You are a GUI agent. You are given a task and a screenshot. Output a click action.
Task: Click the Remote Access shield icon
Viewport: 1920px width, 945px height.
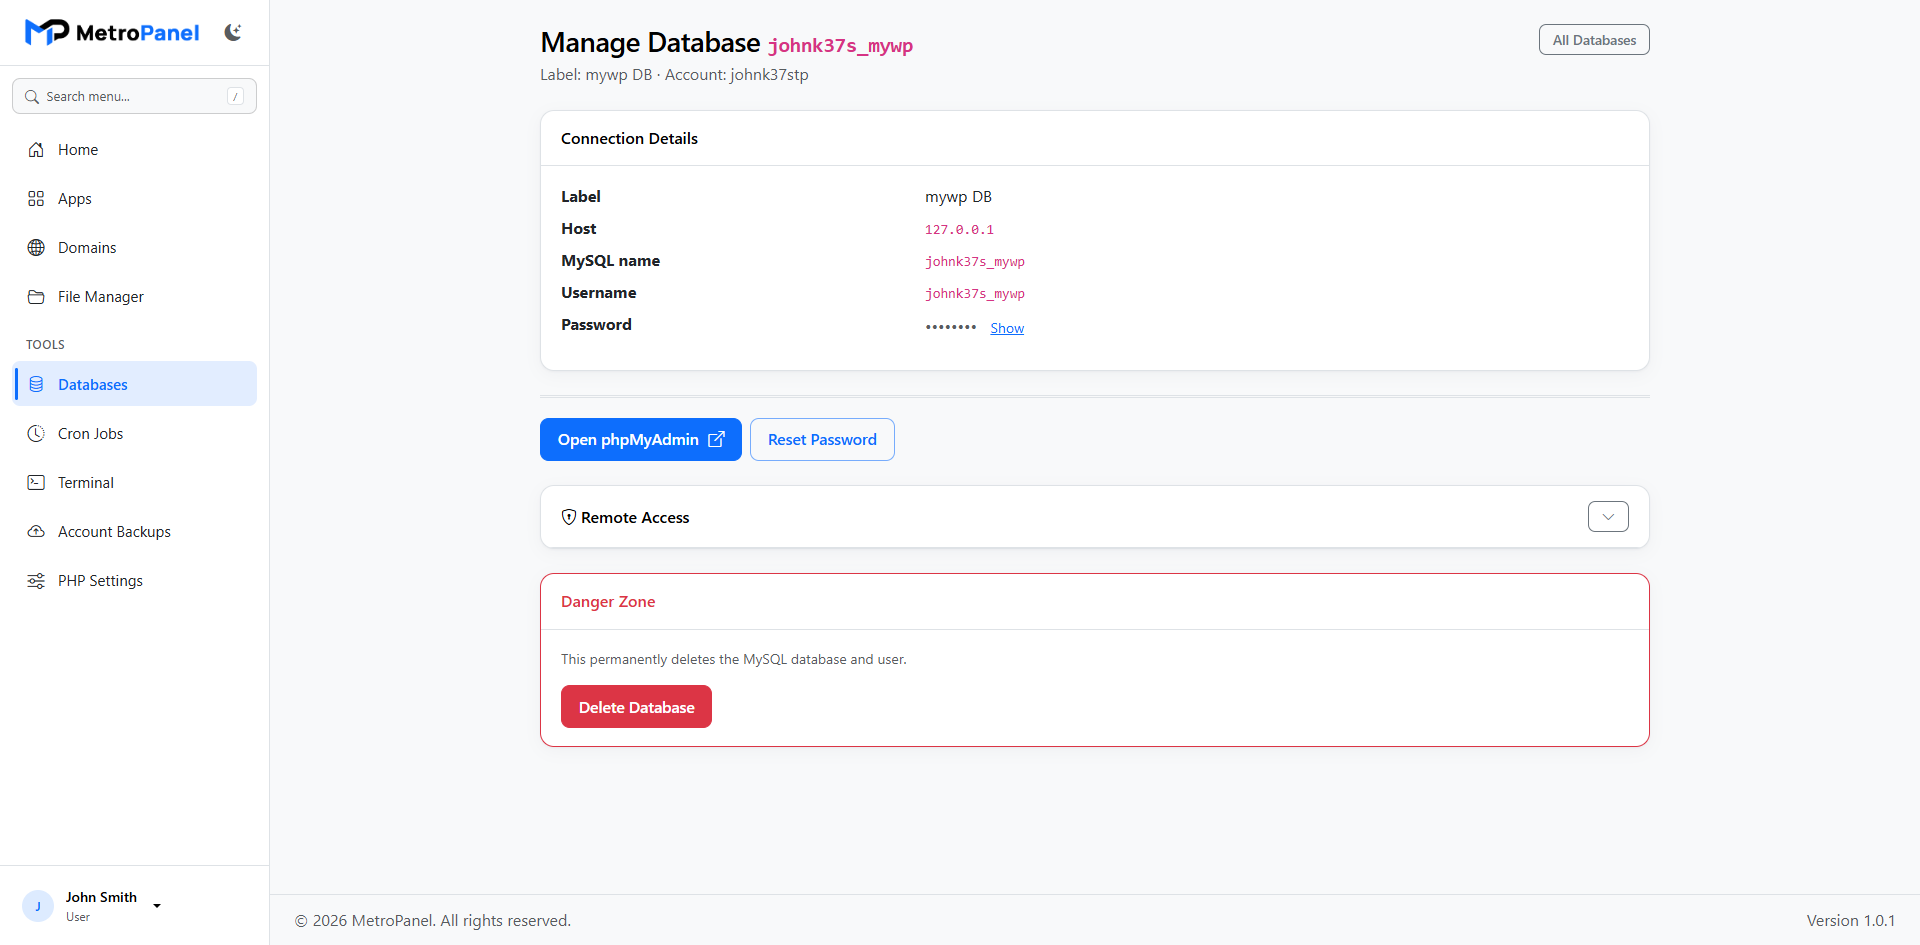(x=569, y=517)
